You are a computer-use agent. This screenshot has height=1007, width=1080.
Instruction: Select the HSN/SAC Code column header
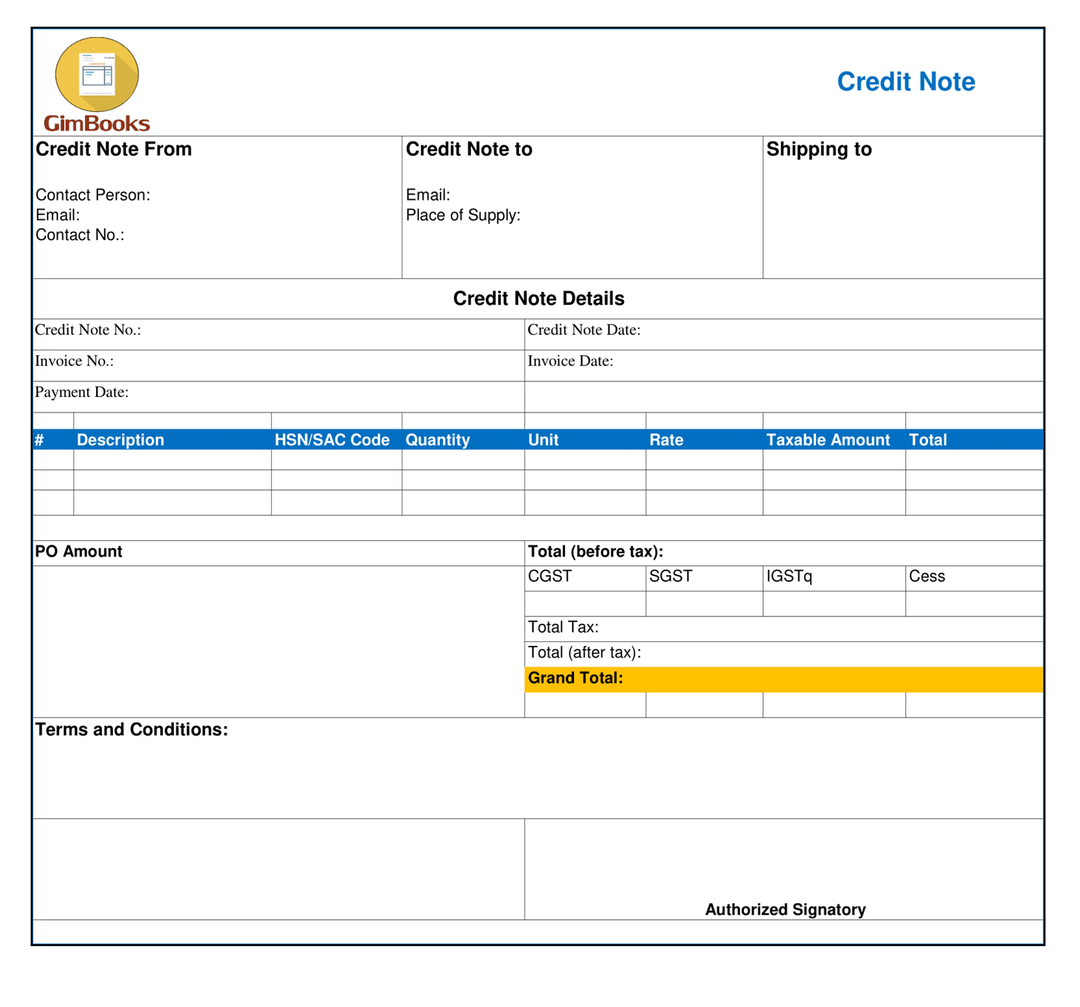pos(331,439)
